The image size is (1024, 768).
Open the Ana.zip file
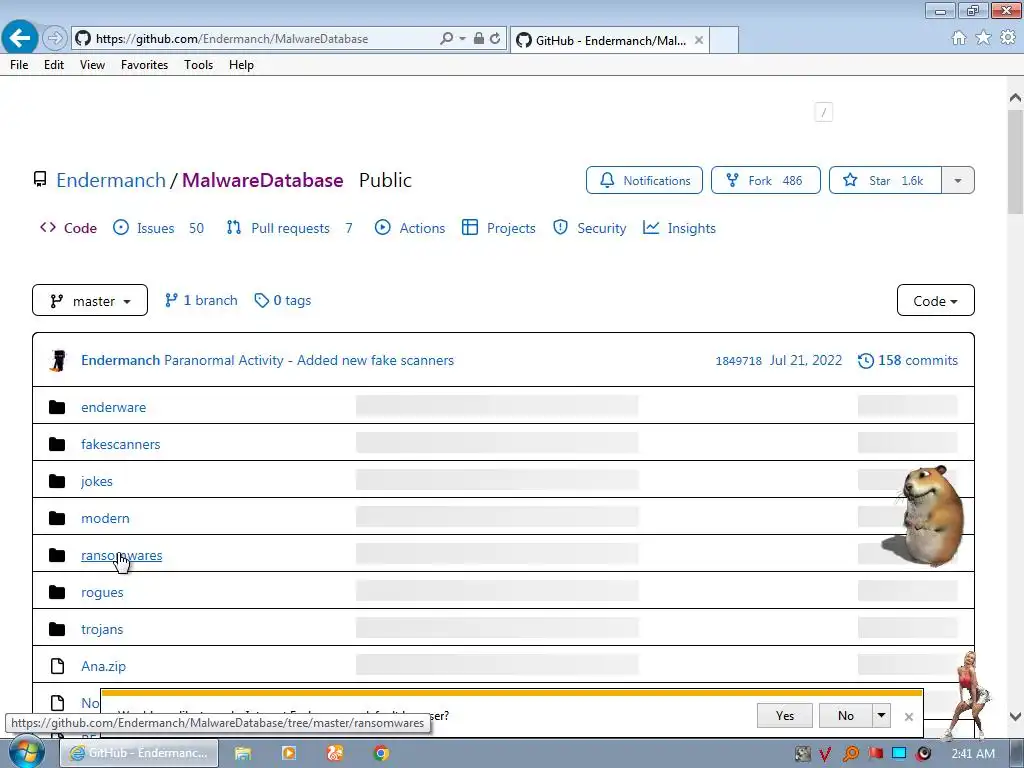[103, 667]
